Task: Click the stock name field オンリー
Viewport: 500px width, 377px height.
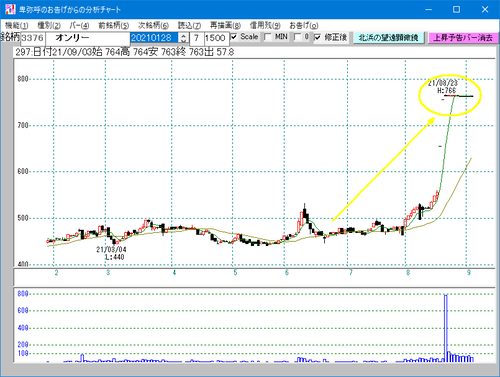Action: pyautogui.click(x=88, y=38)
